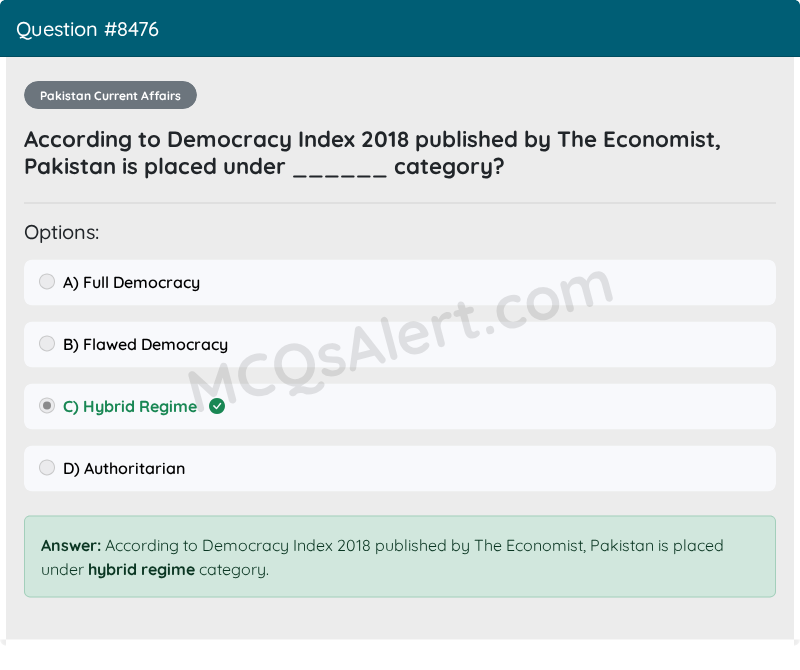
Task: Click the green "C) Hybrid Regime" label
Action: (x=130, y=407)
